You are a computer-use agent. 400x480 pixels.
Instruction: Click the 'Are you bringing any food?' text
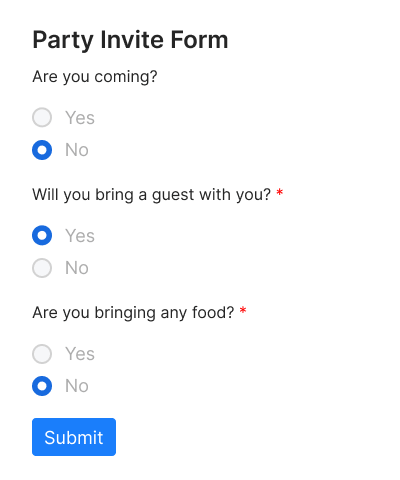click(x=133, y=313)
